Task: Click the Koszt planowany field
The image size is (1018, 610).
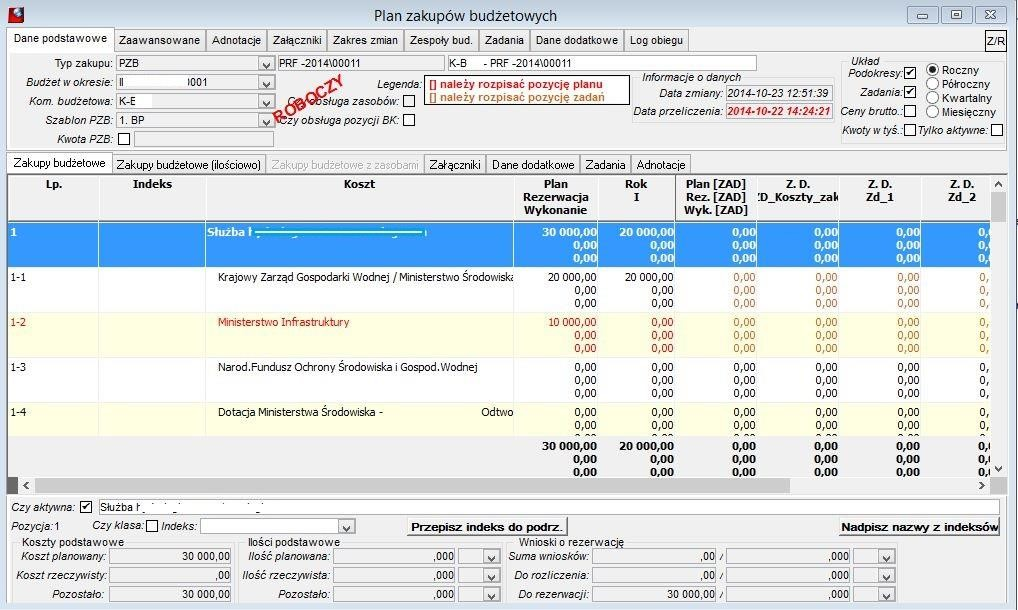Action: click(171, 556)
